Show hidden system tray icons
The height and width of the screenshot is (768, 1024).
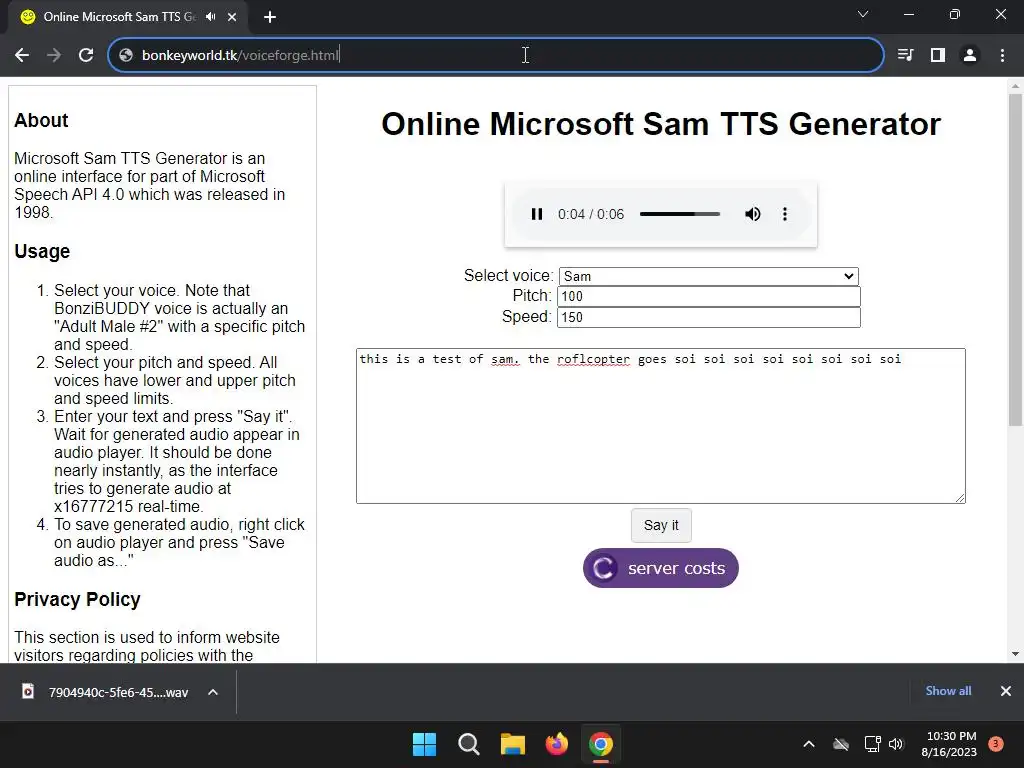(x=808, y=744)
